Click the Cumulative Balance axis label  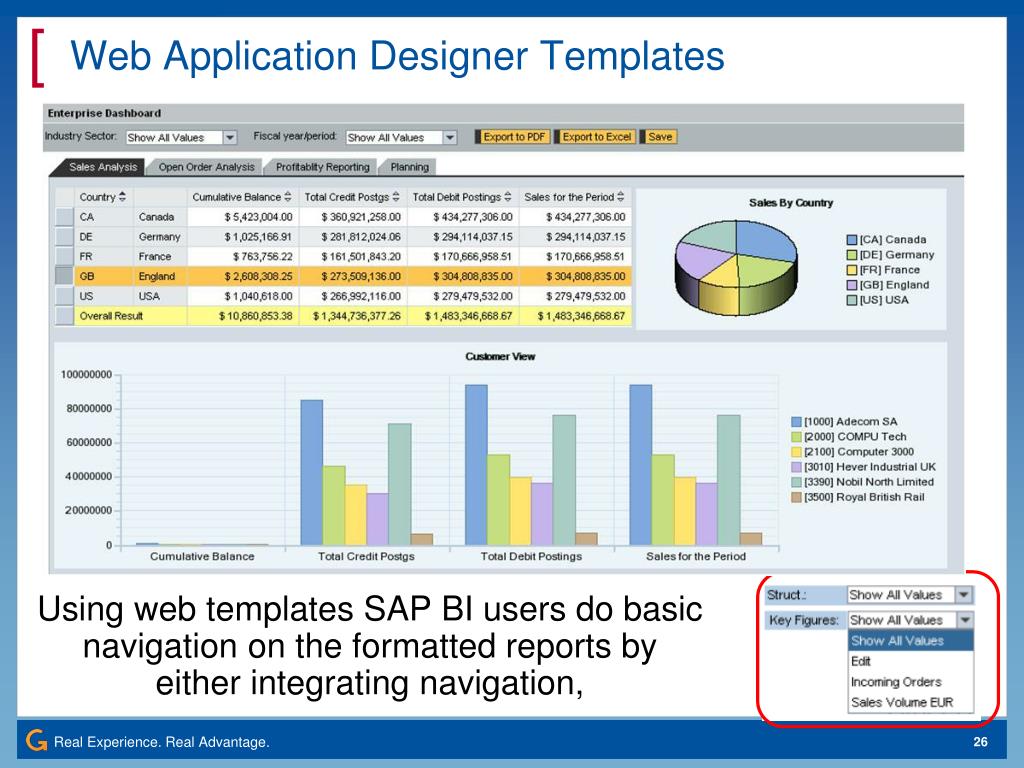tap(202, 556)
